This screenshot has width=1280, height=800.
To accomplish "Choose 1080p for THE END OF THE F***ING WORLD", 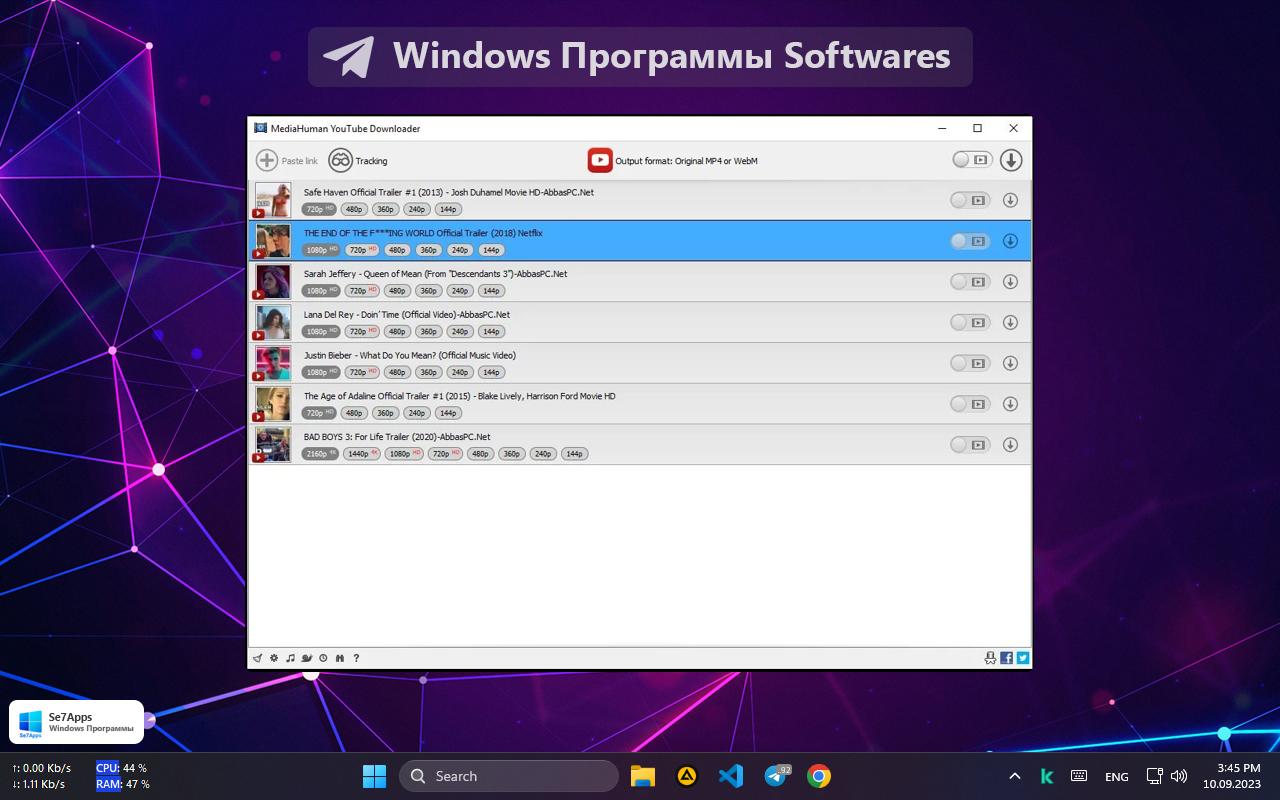I will (x=321, y=250).
